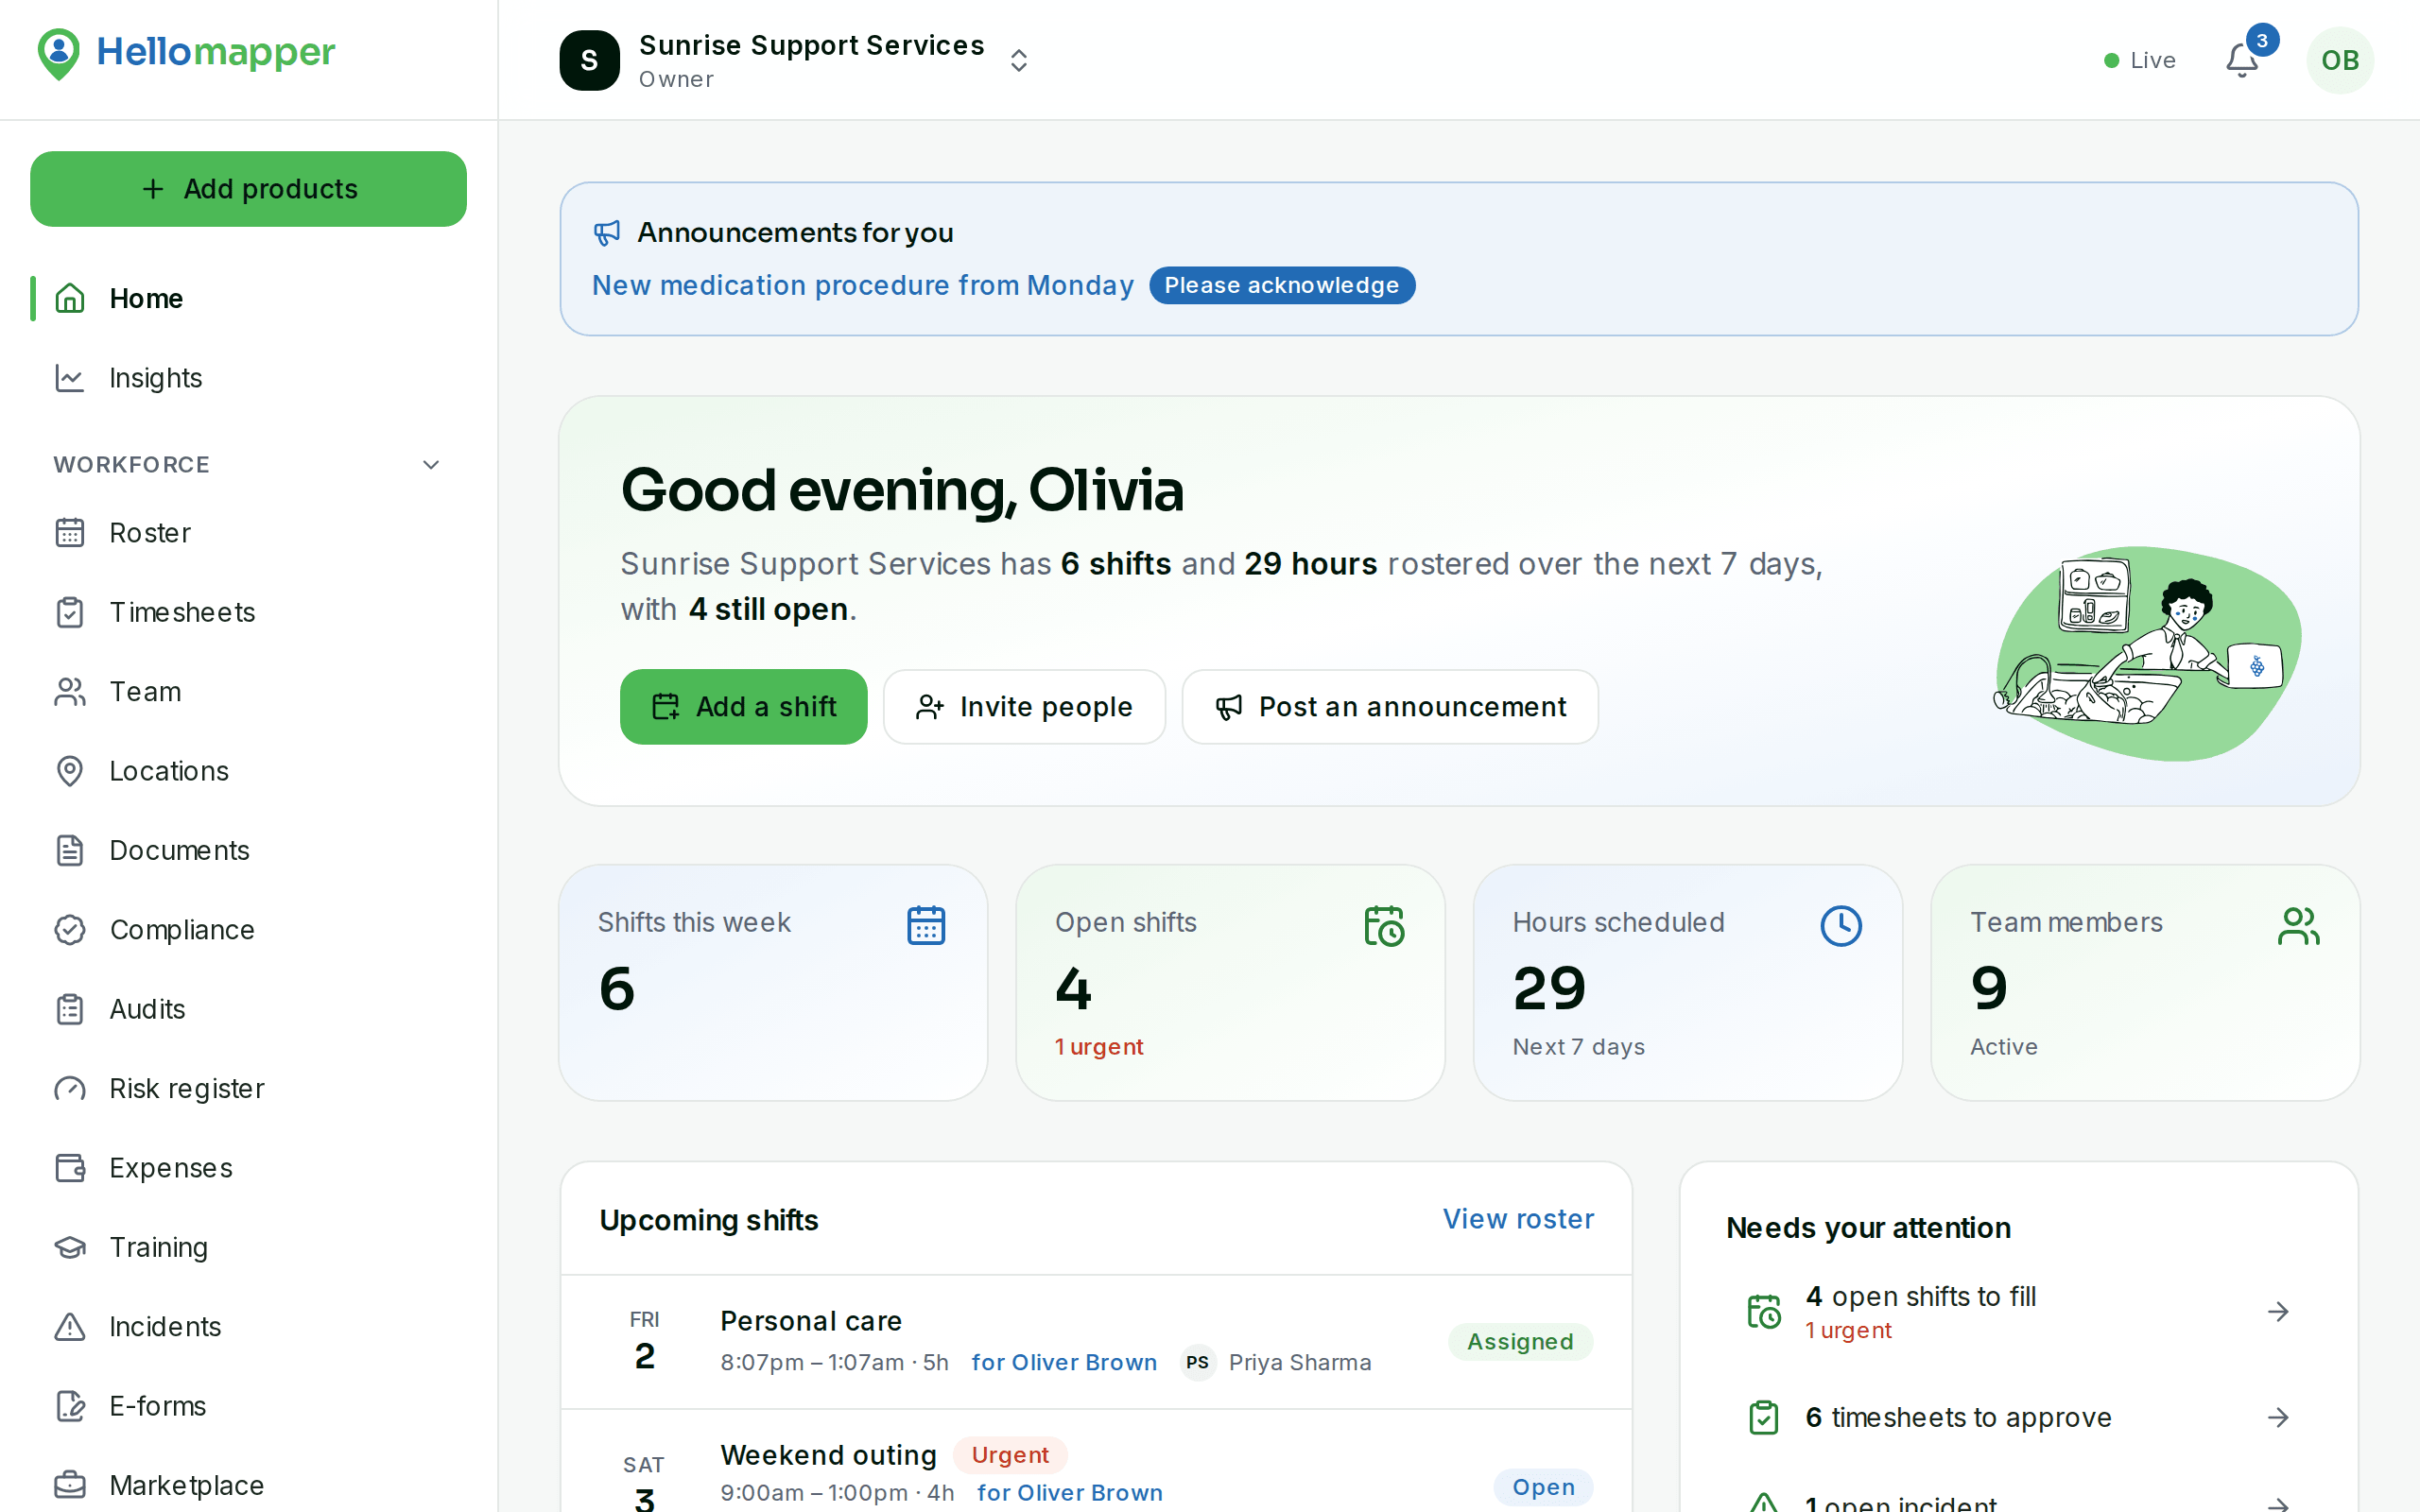
Task: Open the New medication procedure announcement link
Action: point(862,285)
